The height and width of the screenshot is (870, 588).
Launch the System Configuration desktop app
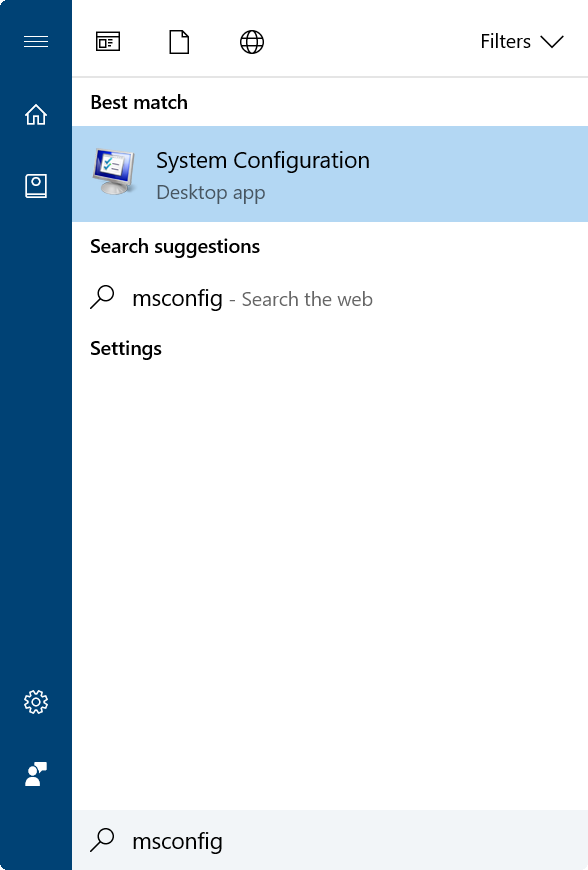pyautogui.click(x=262, y=160)
